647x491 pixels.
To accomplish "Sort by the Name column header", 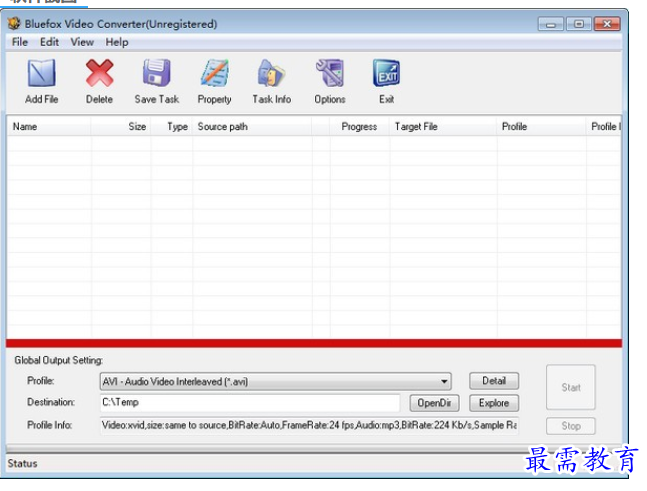I will pyautogui.click(x=49, y=127).
